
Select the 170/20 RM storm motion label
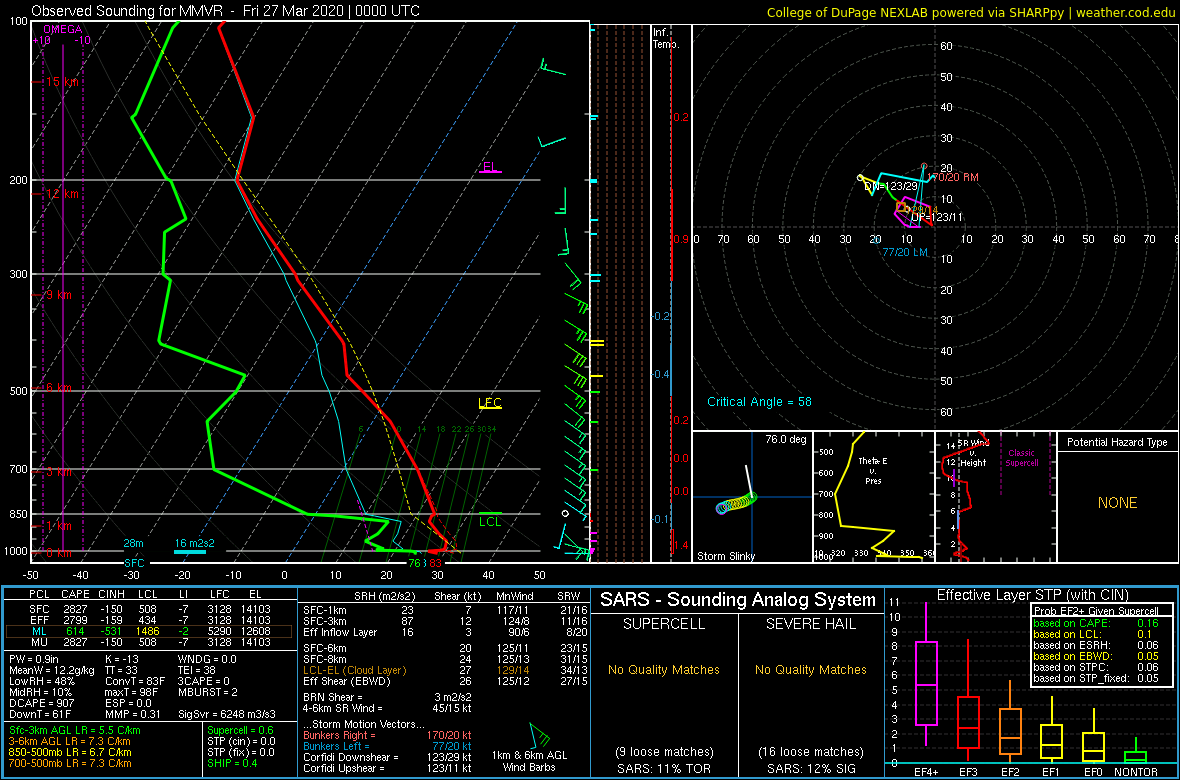(953, 177)
